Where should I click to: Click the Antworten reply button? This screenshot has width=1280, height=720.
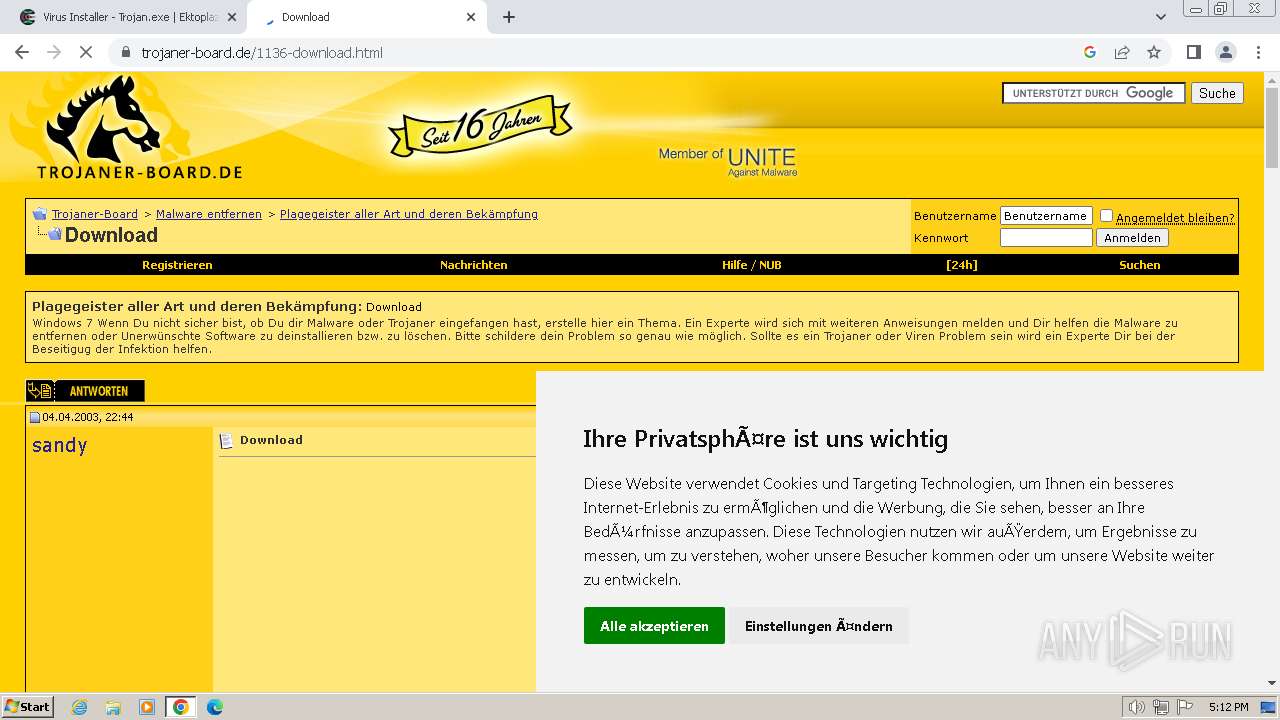[86, 391]
